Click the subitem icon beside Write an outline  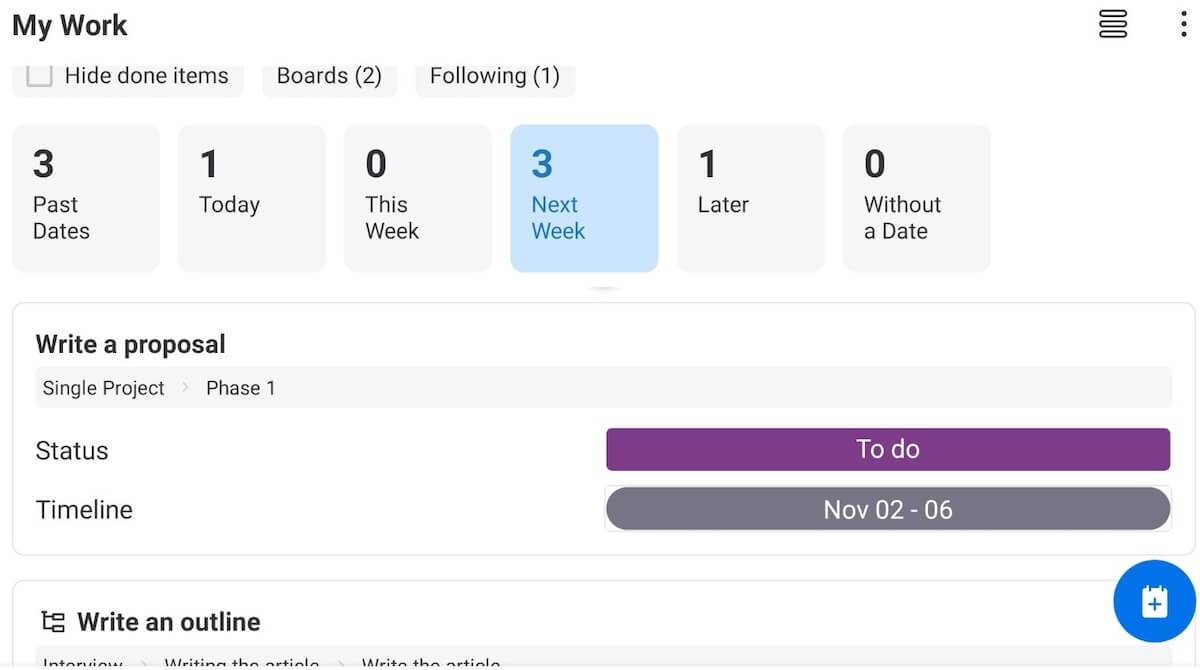pos(53,622)
